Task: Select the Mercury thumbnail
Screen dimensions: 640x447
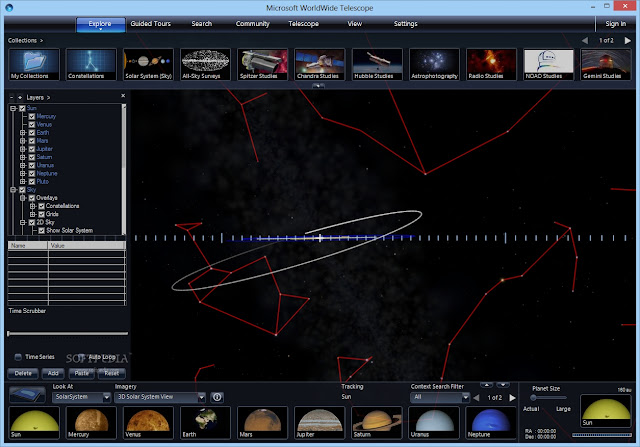Action: [x=91, y=423]
